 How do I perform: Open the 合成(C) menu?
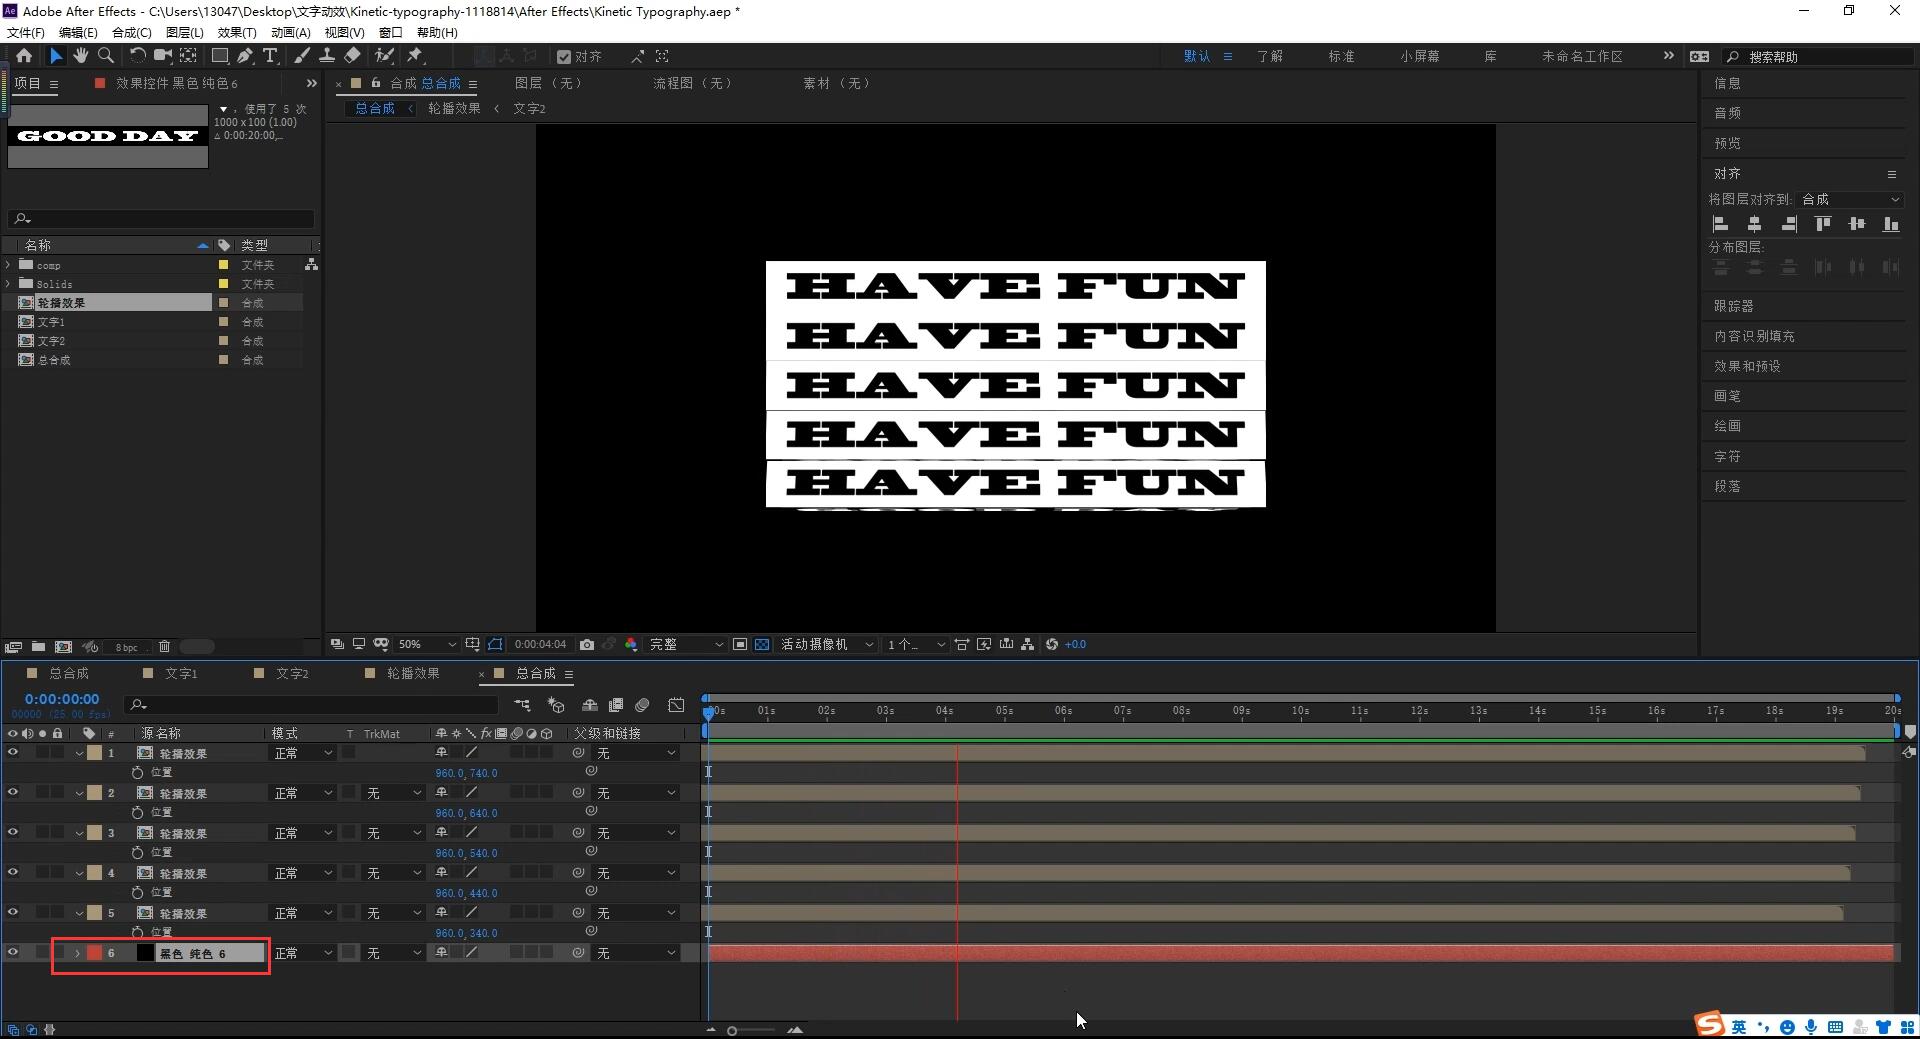[132, 33]
